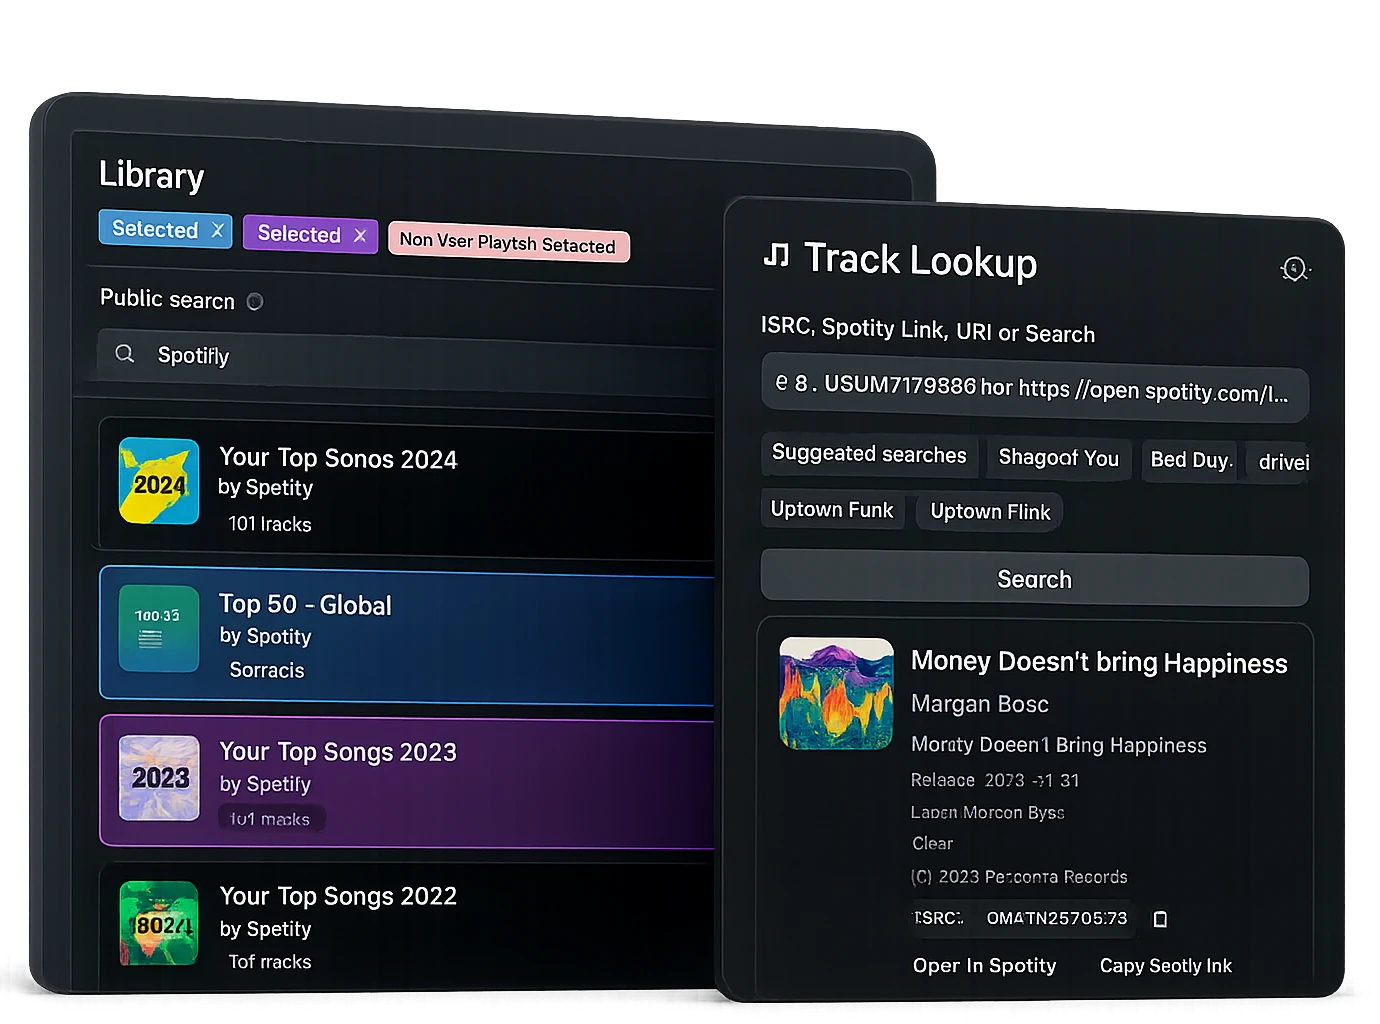This screenshot has width=1380, height=1024.
Task: Click the purple Selected chip label
Action: 299,234
